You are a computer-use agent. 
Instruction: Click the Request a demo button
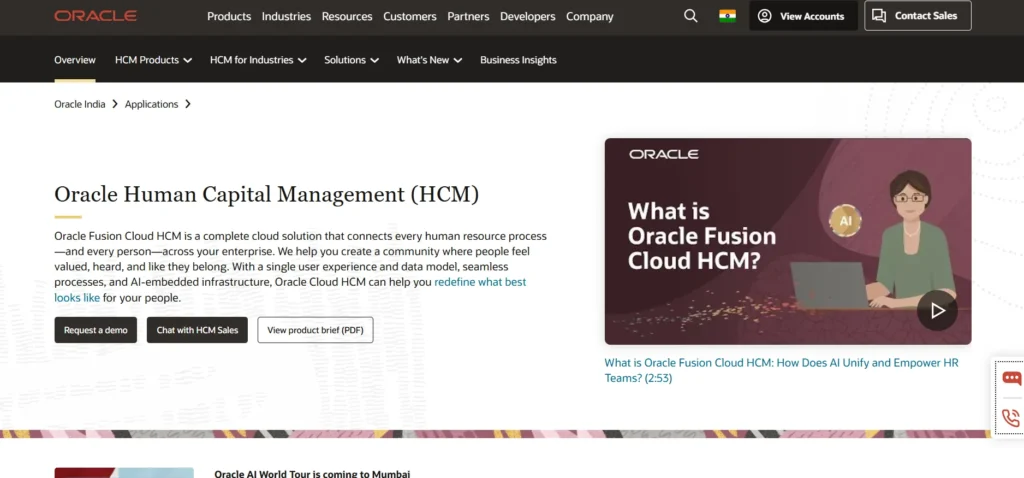95,330
